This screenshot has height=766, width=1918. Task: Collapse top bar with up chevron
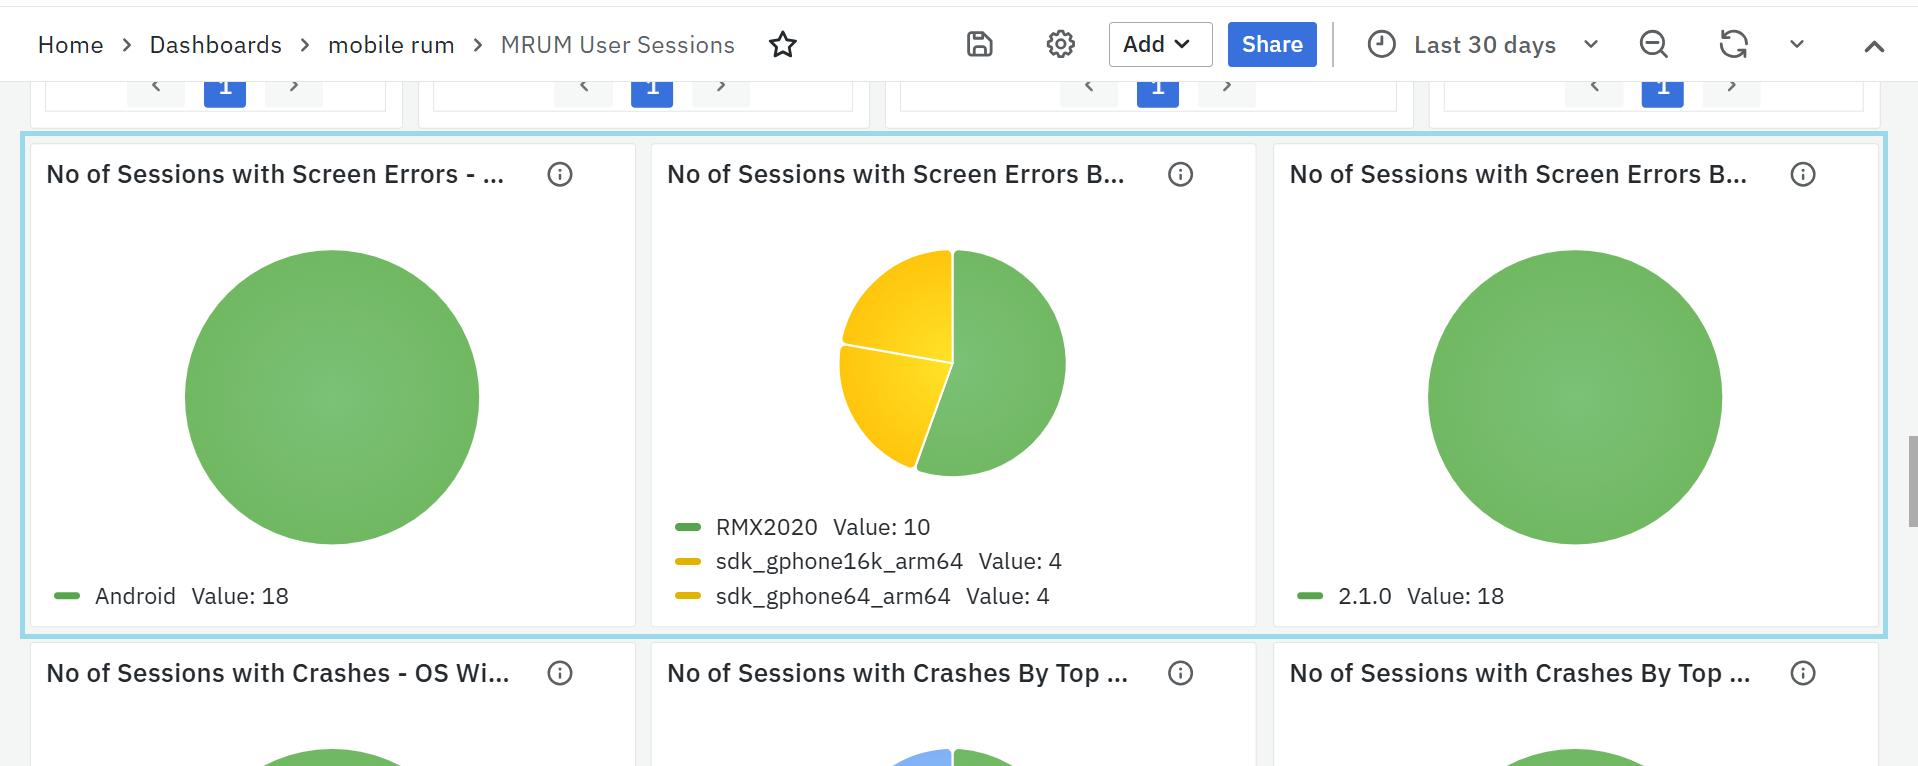point(1874,46)
